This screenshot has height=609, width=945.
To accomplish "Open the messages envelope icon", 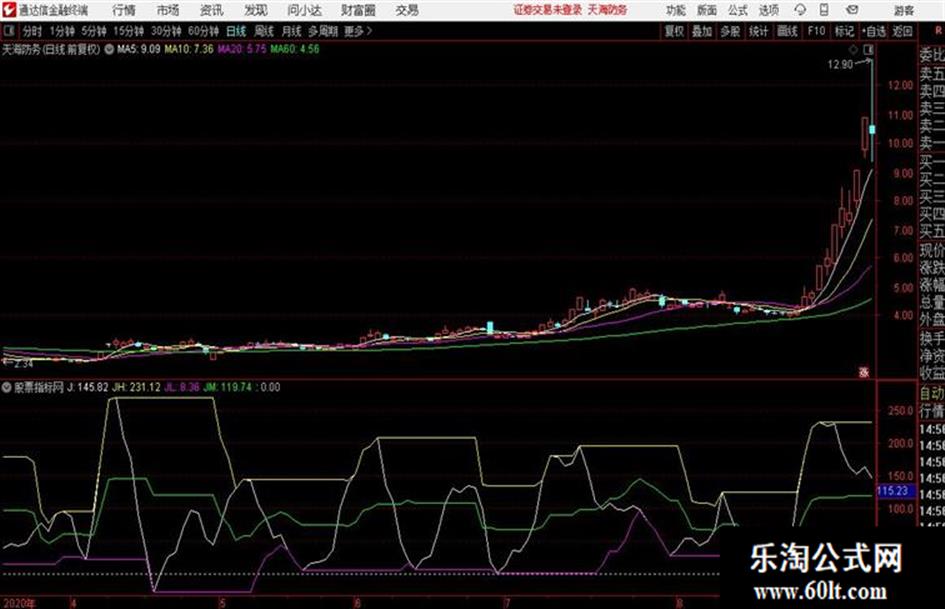I will pos(852,10).
